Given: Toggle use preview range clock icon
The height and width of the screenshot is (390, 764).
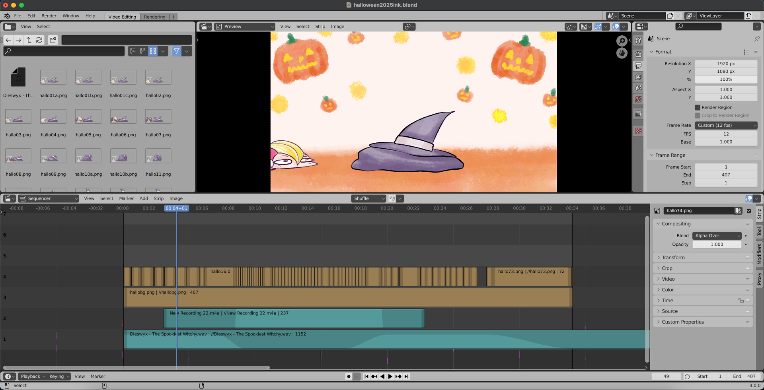Looking at the screenshot, I should click(x=687, y=376).
